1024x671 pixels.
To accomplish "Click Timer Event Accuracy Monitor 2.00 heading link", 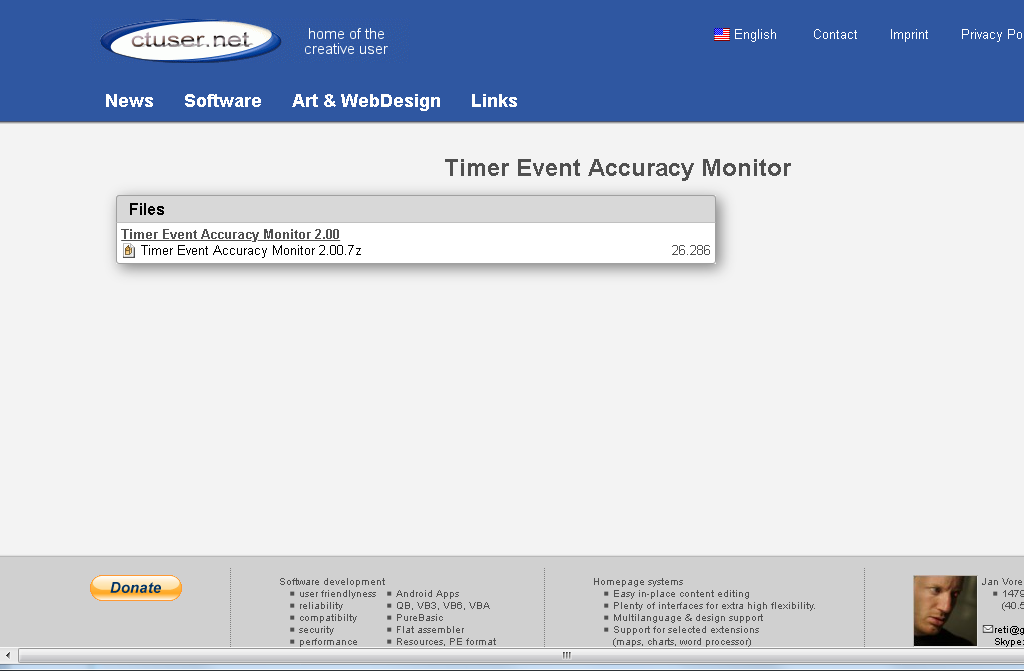I will pyautogui.click(x=230, y=235).
